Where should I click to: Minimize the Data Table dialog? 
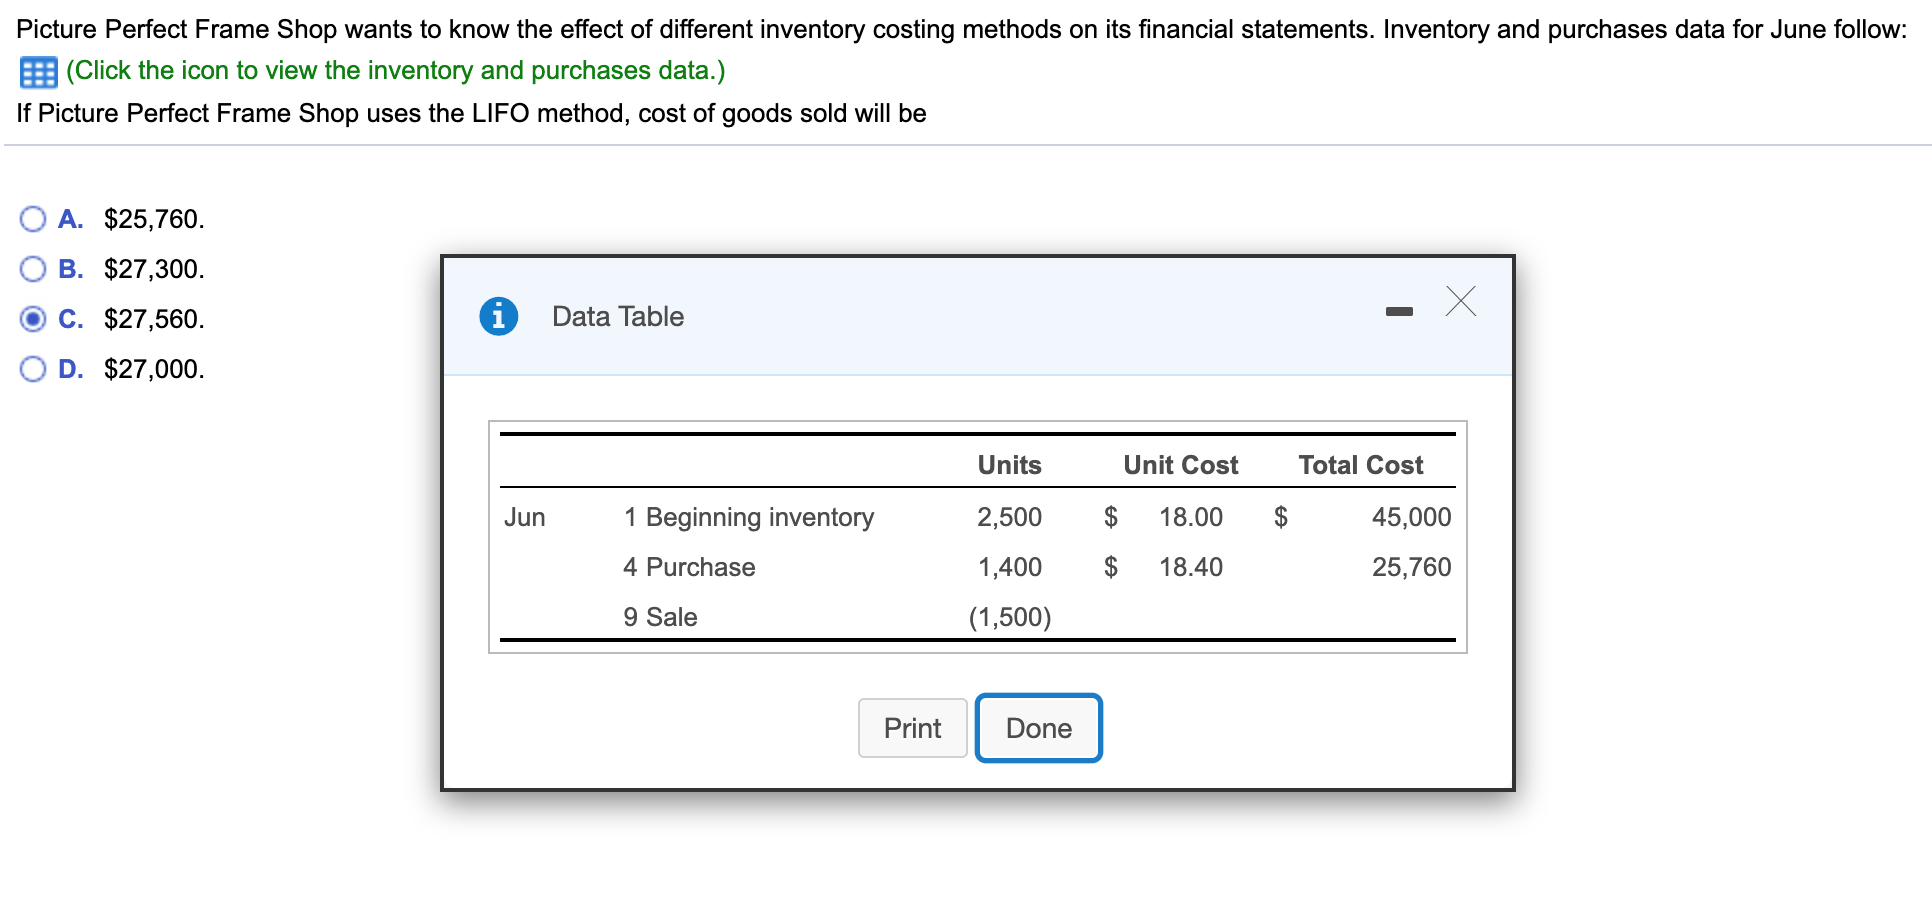1399,312
